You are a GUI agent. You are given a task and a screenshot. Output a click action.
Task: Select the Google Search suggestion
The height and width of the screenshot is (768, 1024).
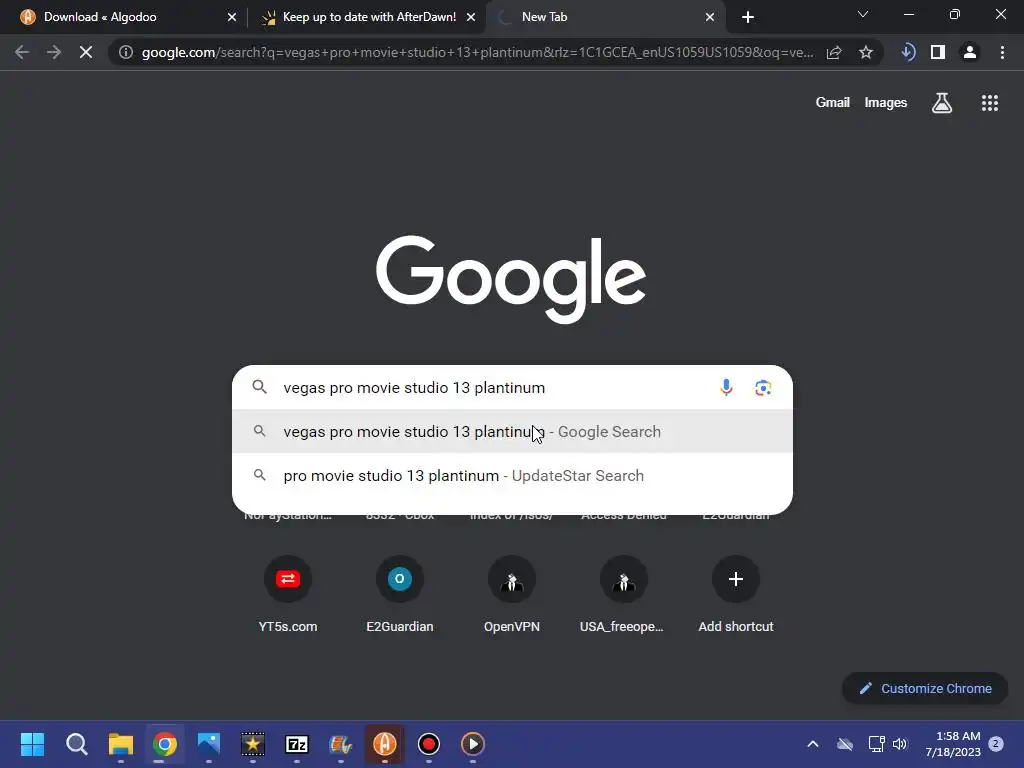(512, 432)
